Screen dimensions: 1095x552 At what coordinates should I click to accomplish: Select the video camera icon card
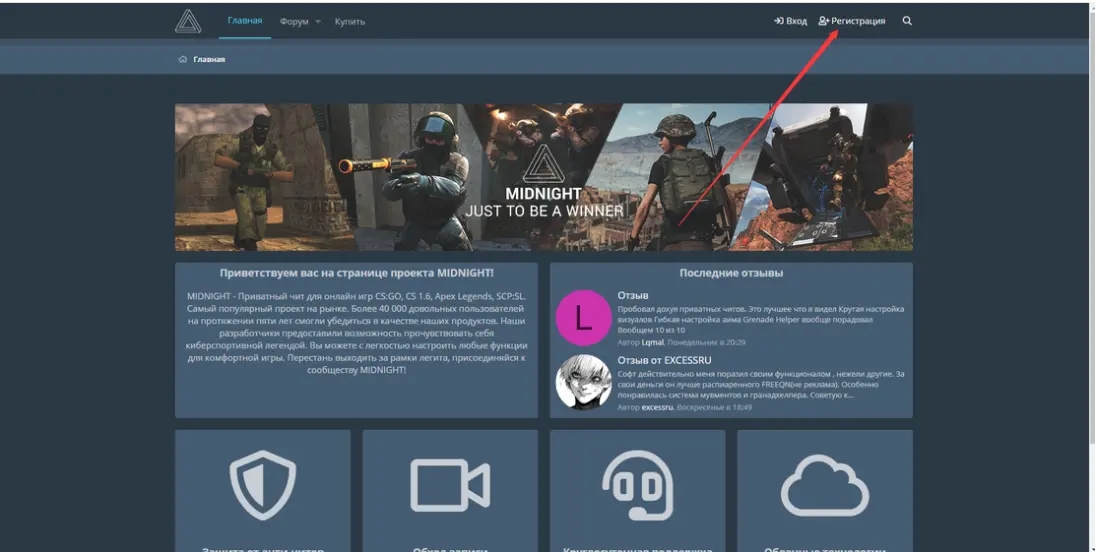(450, 487)
